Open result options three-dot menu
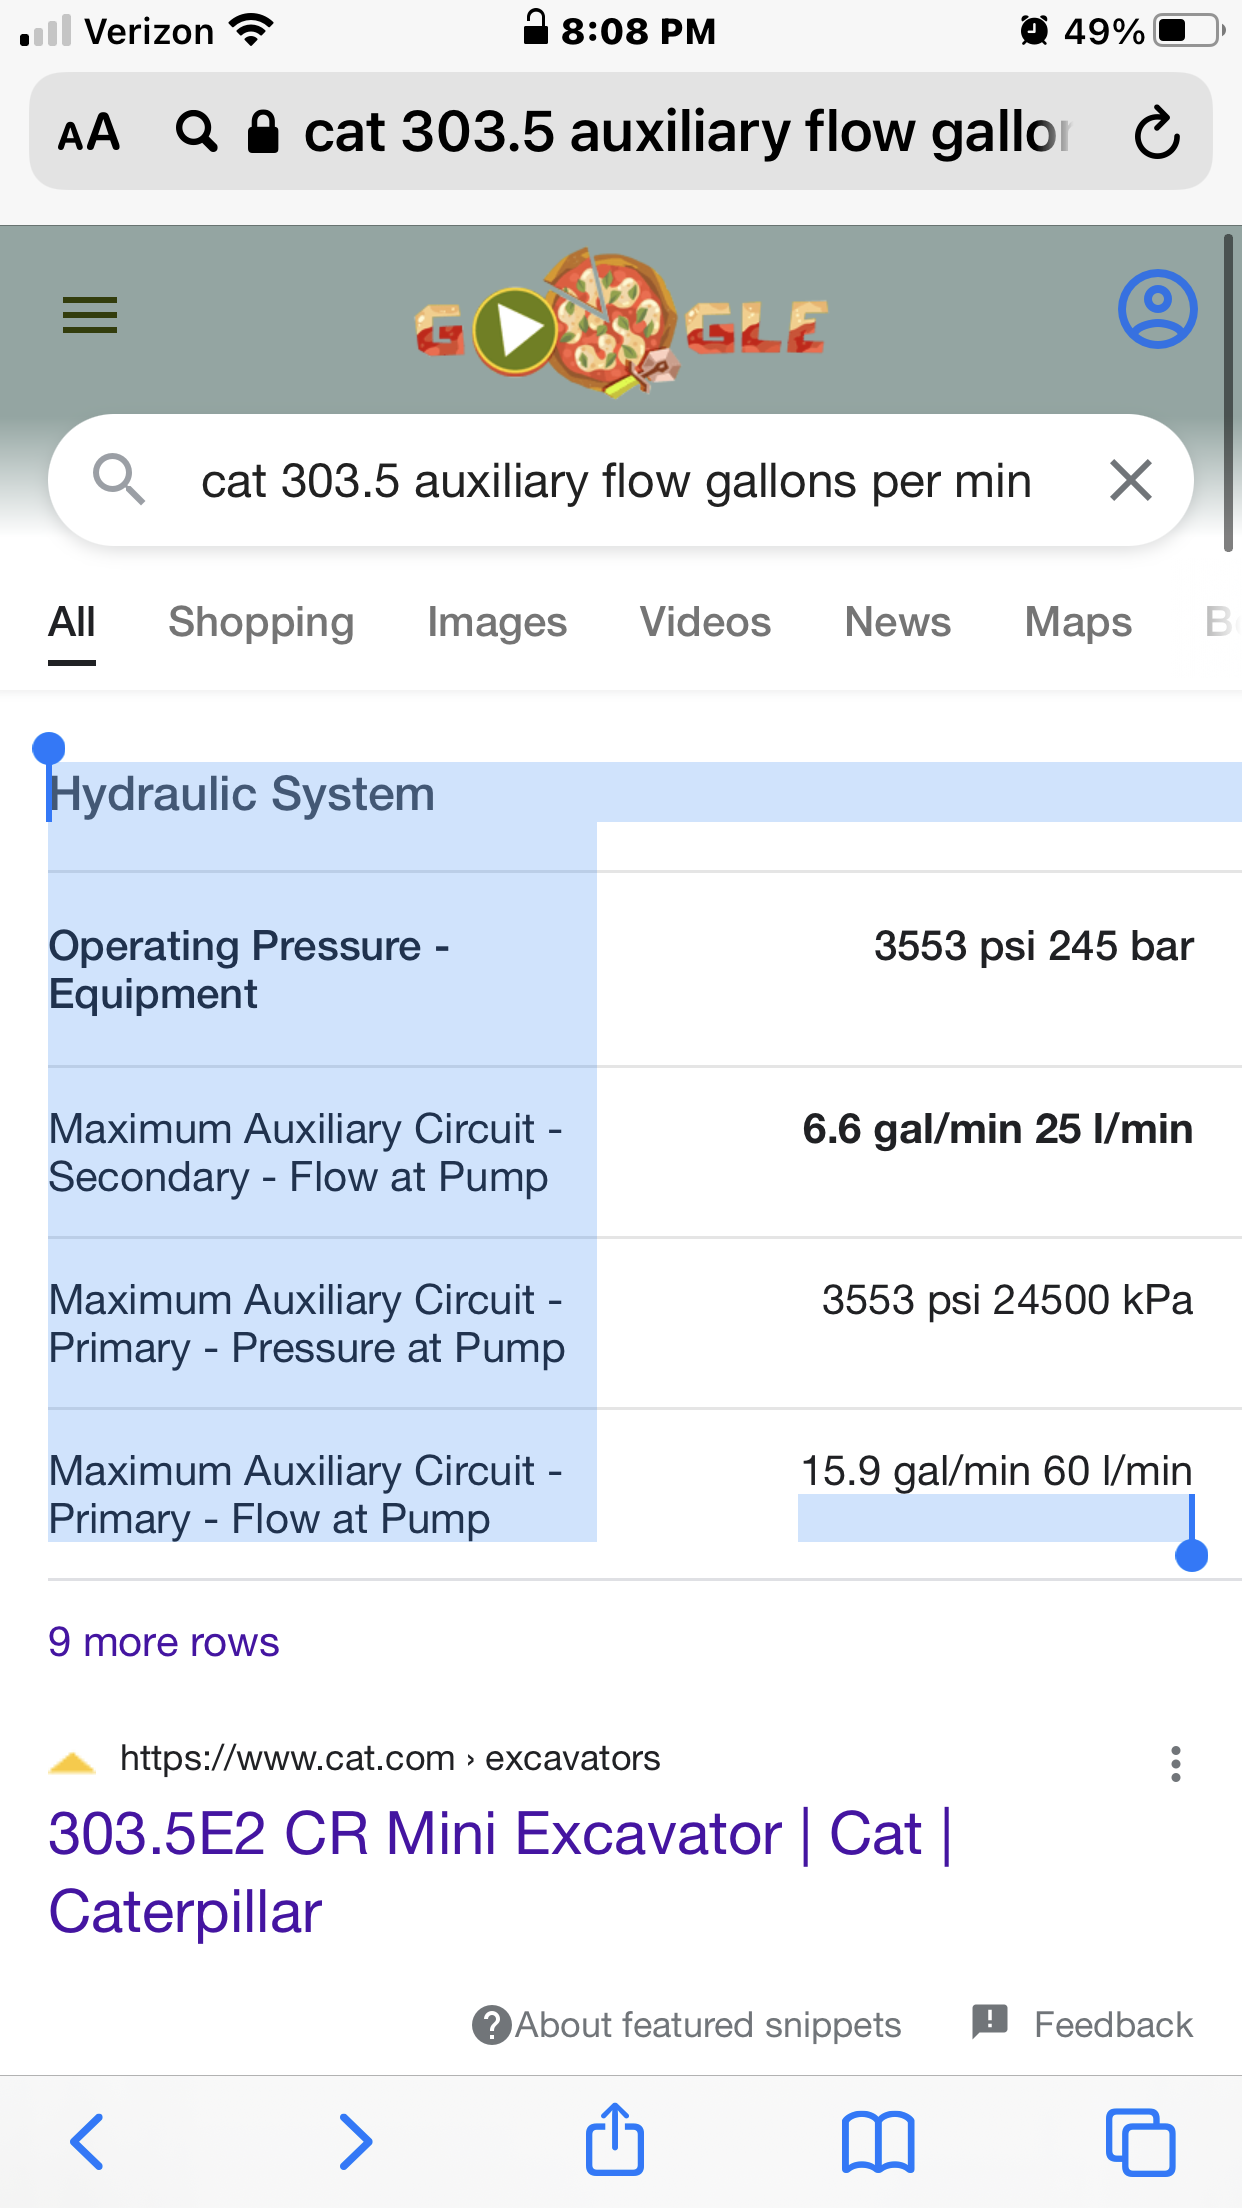Image resolution: width=1242 pixels, height=2208 pixels. tap(1176, 1764)
